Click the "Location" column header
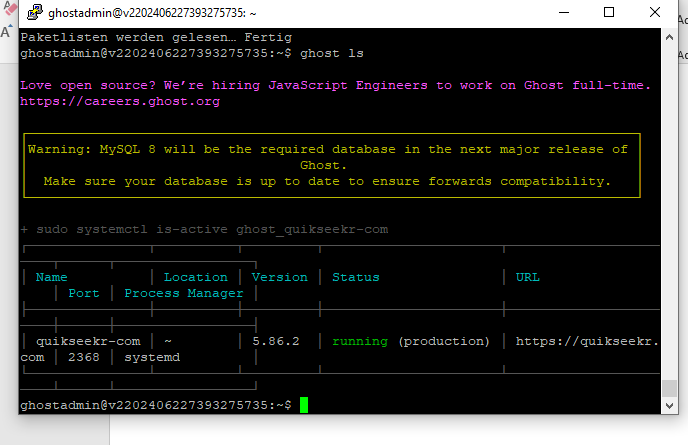The width and height of the screenshot is (688, 445). pyautogui.click(x=196, y=277)
